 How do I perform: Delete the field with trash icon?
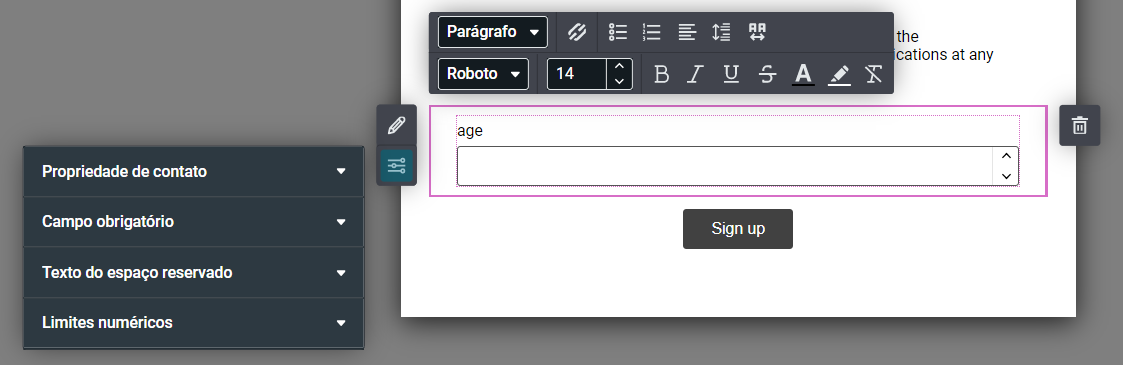tap(1079, 125)
